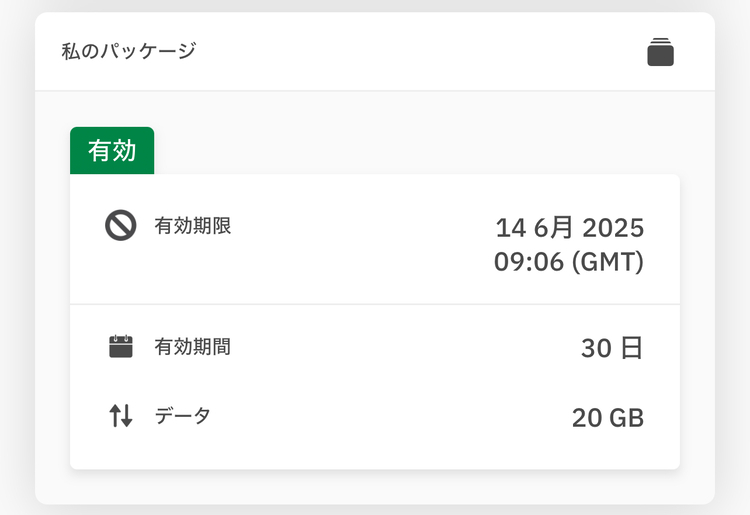This screenshot has height=515, width=750.
Task: Click the データ label
Action: tap(183, 416)
